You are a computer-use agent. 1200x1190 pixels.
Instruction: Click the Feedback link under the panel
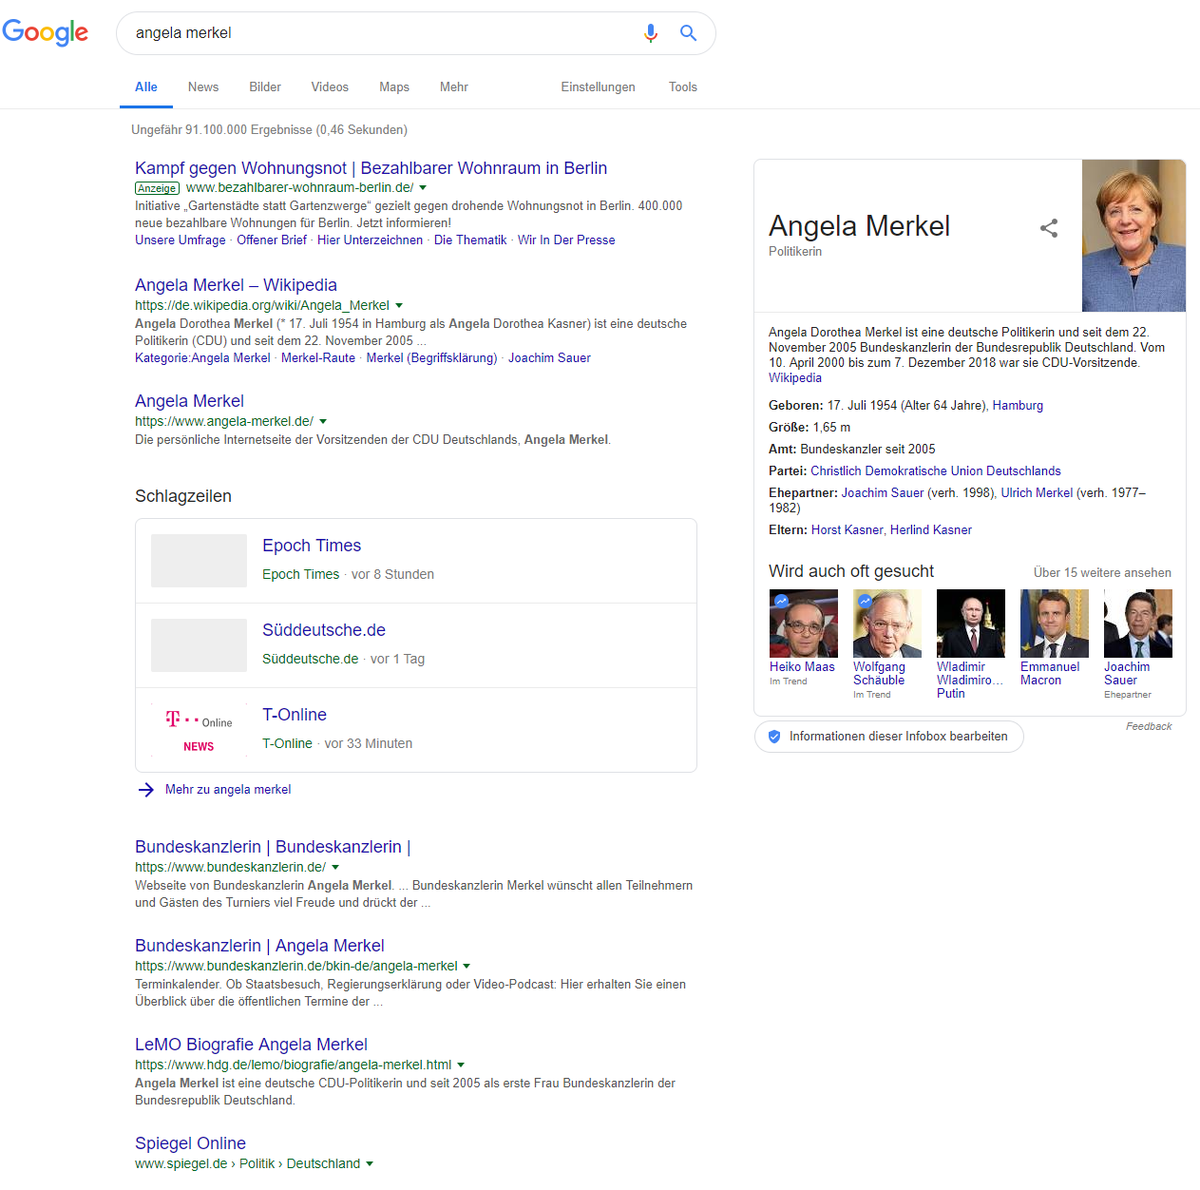1149,726
